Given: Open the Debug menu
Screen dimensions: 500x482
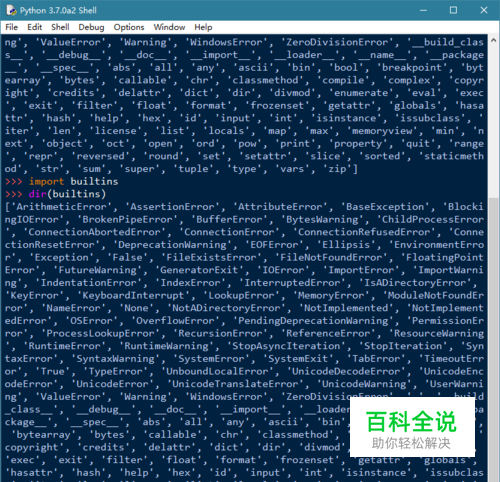Looking at the screenshot, I should click(x=91, y=27).
